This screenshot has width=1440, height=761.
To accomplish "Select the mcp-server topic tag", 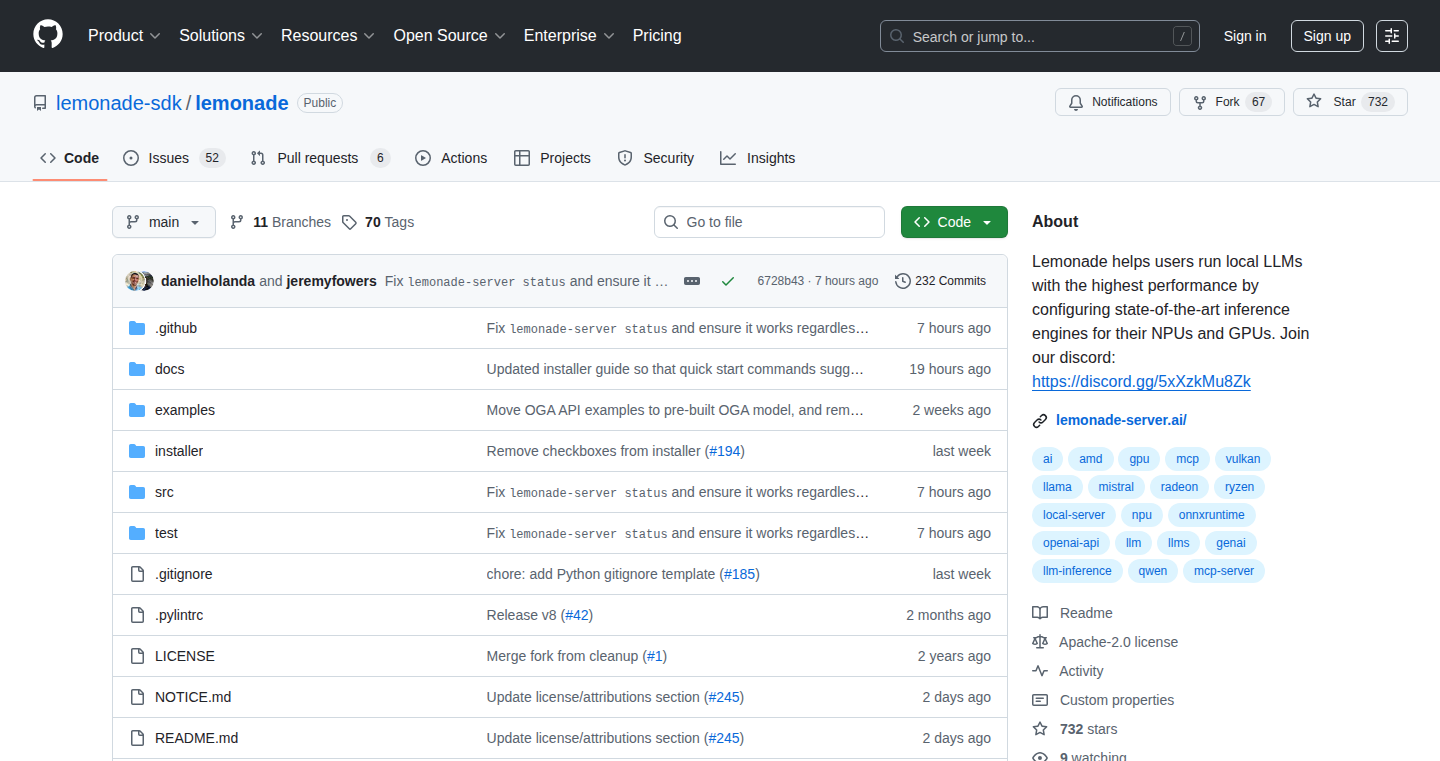I will click(x=1224, y=571).
